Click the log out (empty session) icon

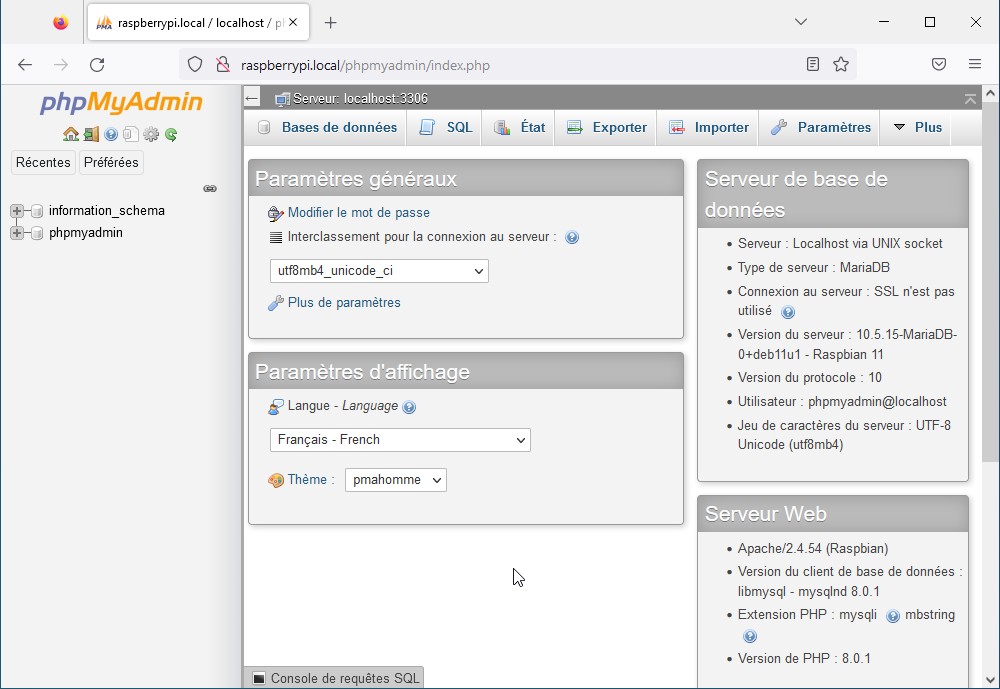coord(91,134)
